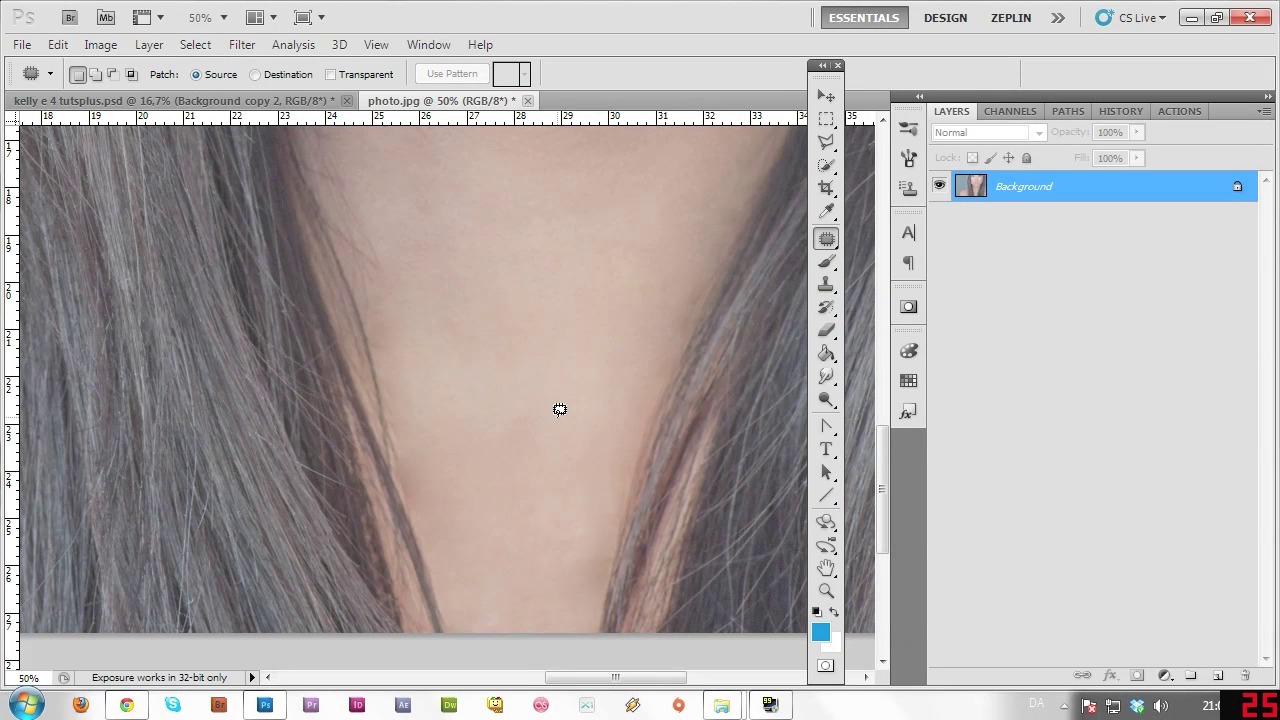Click the blue foreground color swatch

(820, 631)
